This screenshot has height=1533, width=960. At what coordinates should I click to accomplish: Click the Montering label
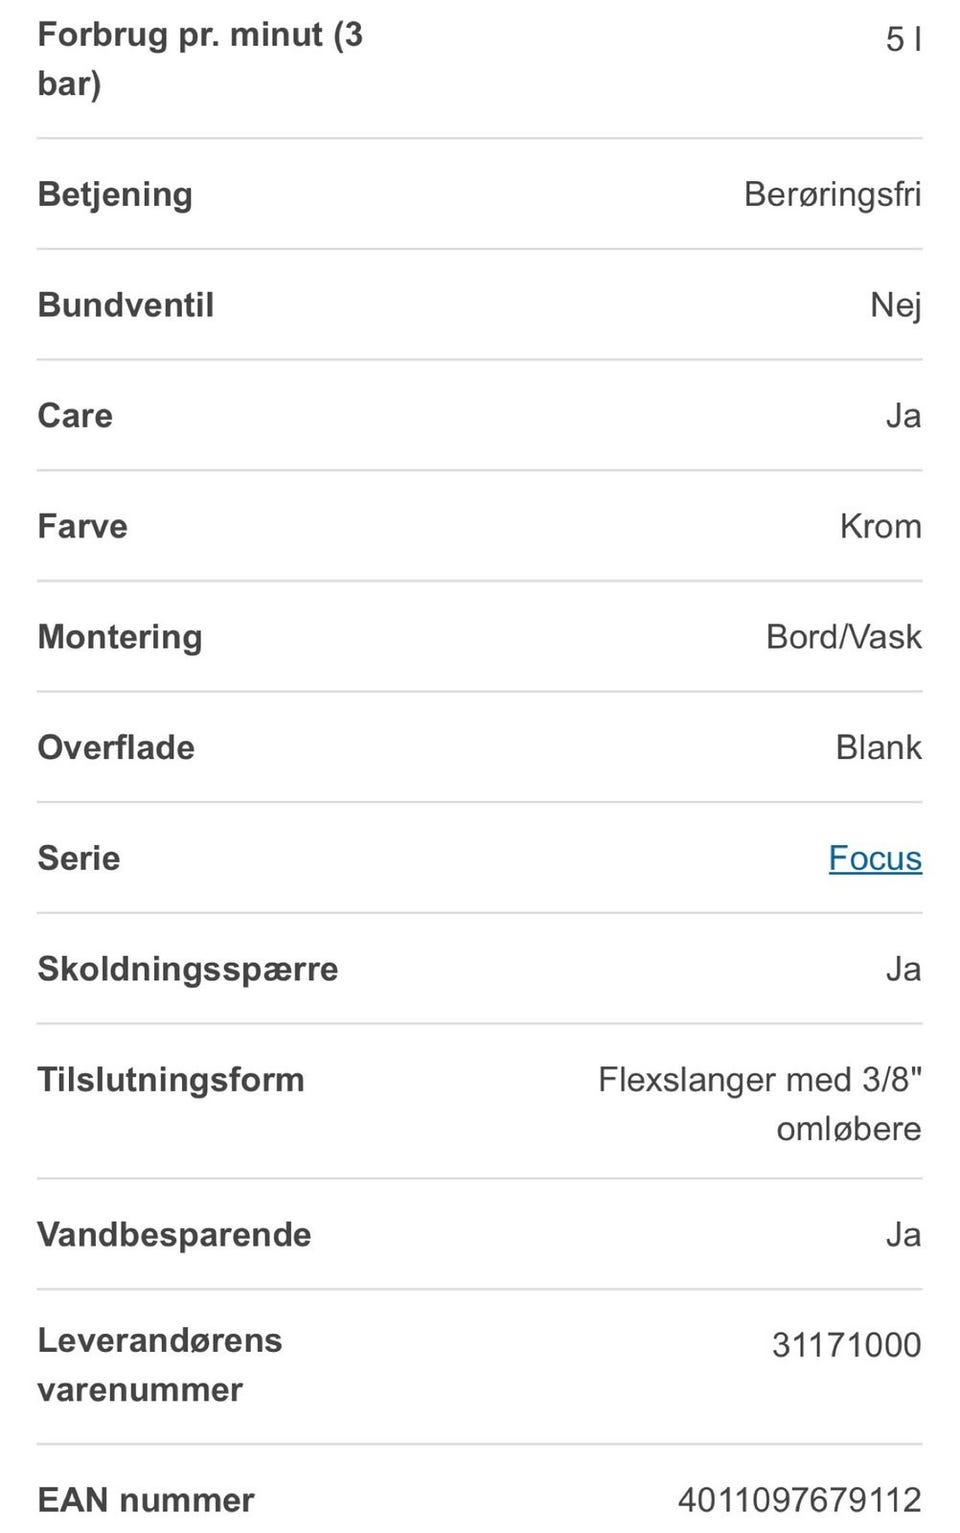[x=120, y=637]
